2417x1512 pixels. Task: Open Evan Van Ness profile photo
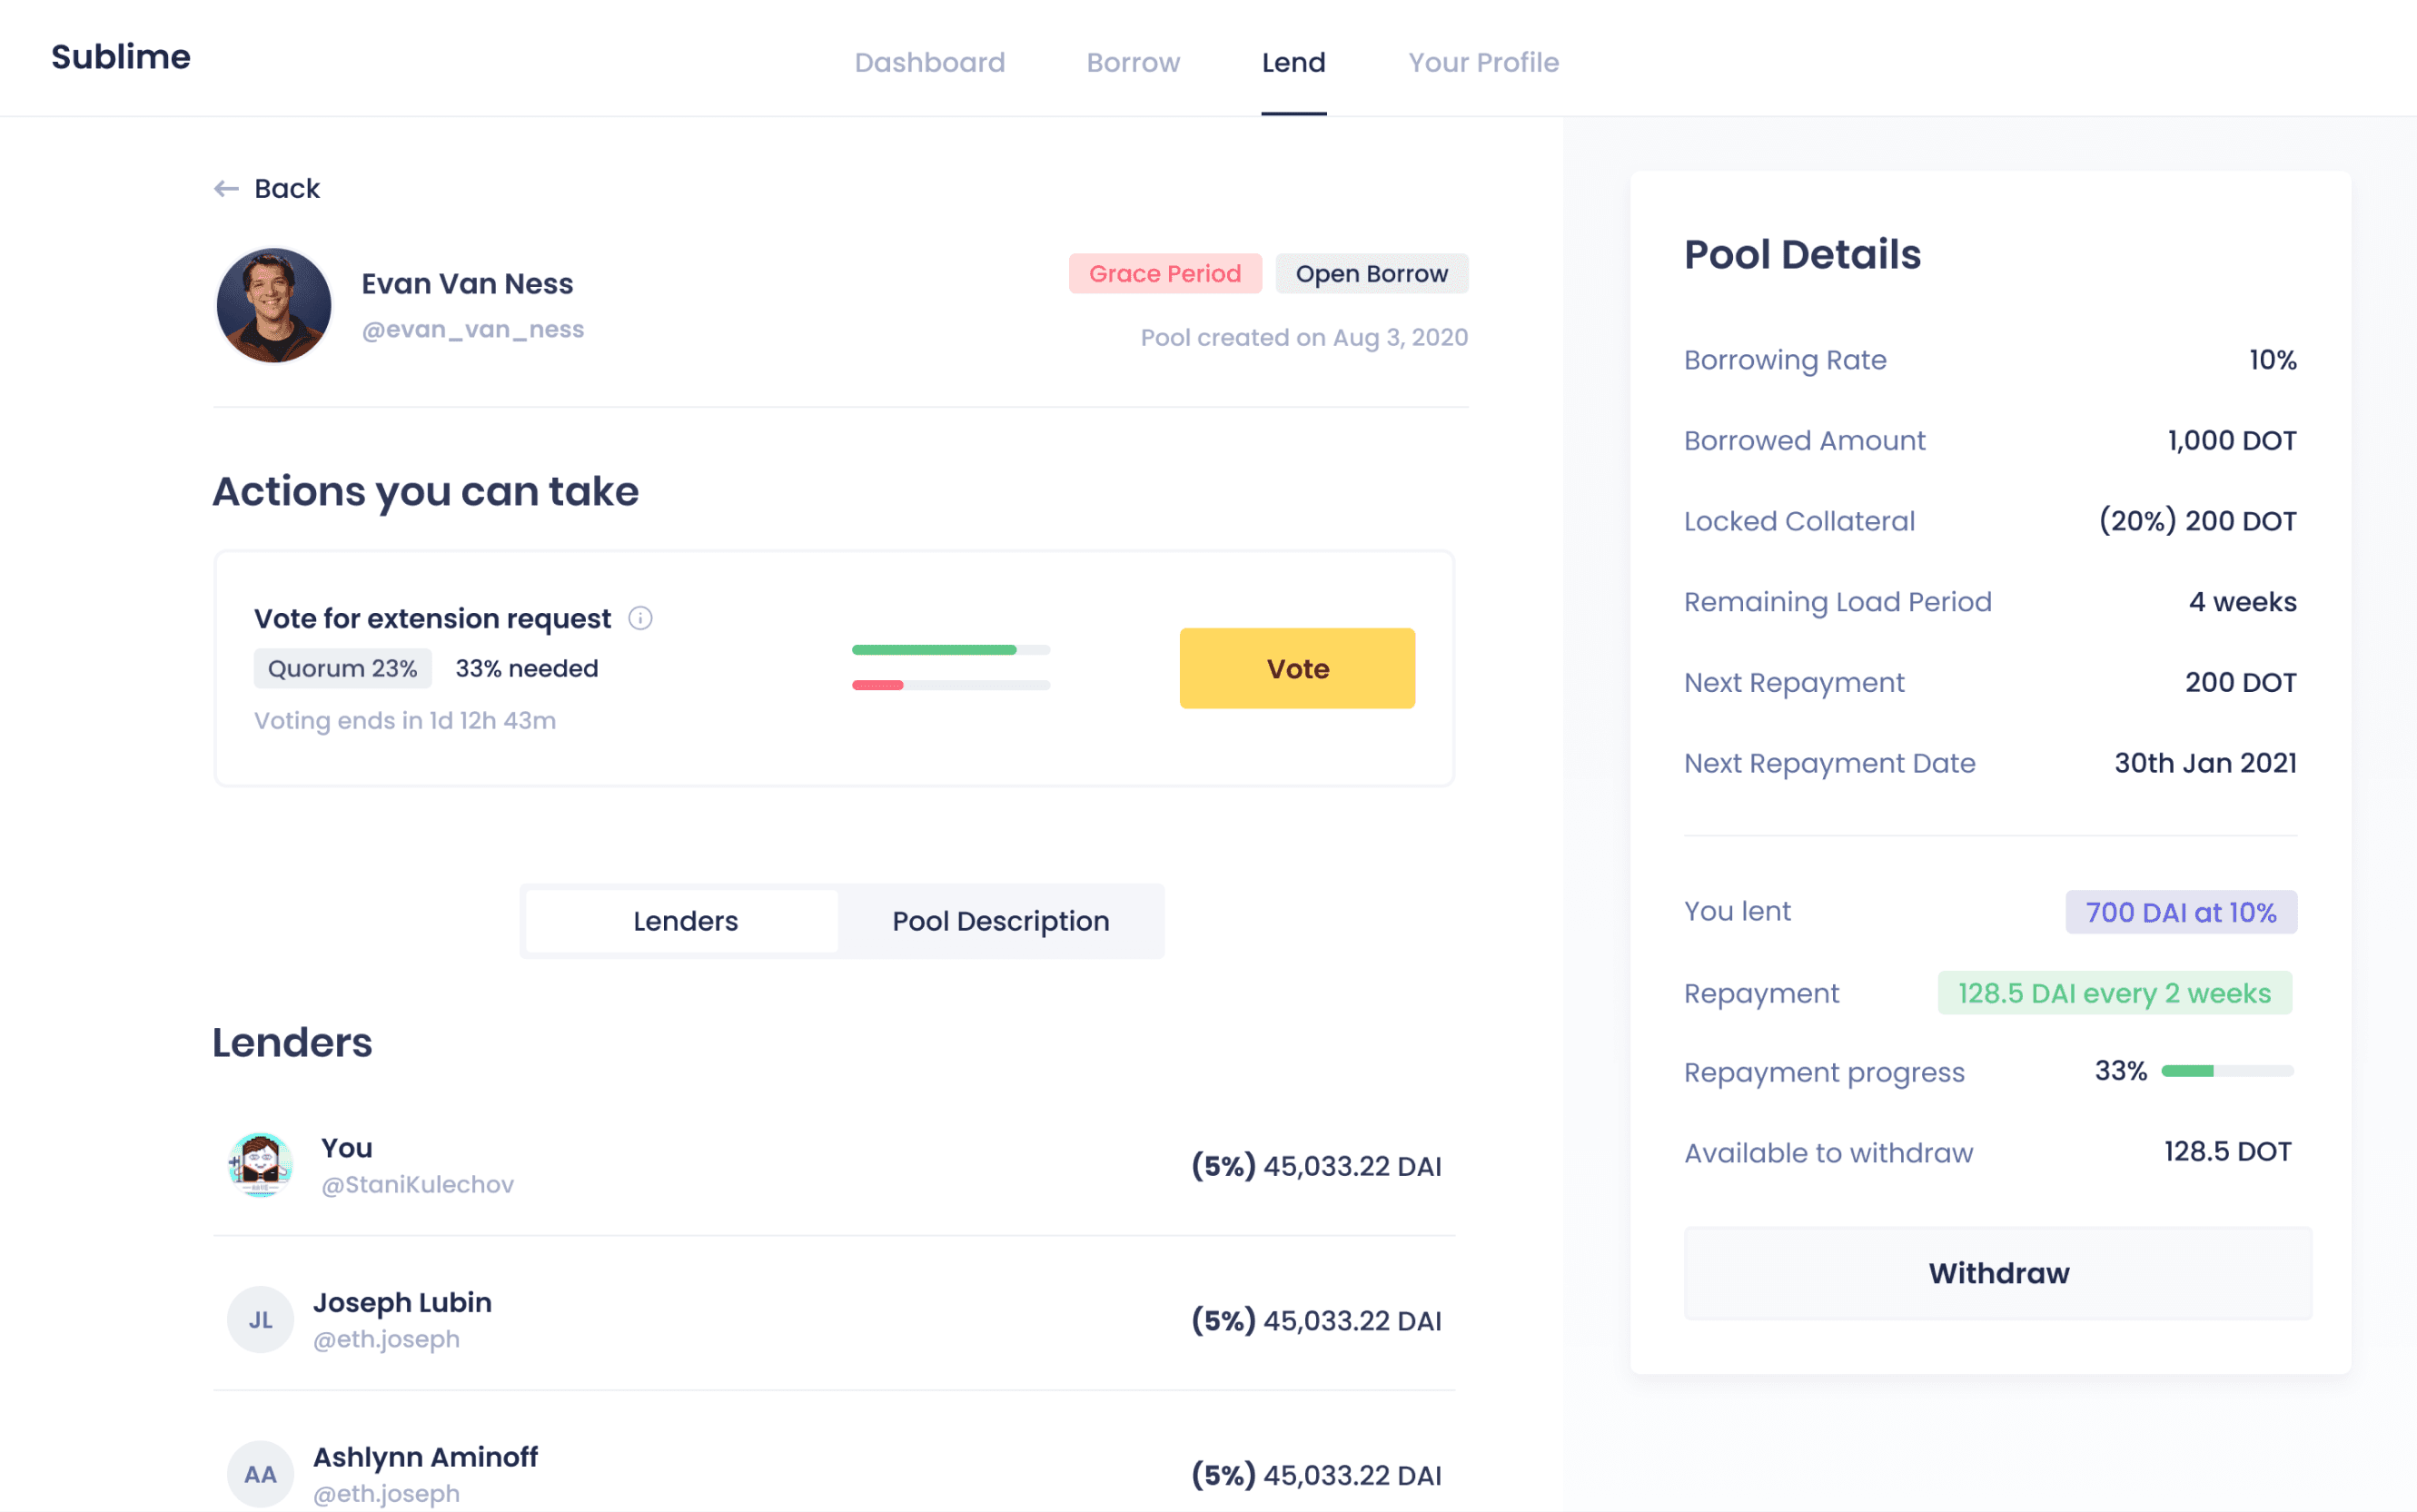pos(273,305)
